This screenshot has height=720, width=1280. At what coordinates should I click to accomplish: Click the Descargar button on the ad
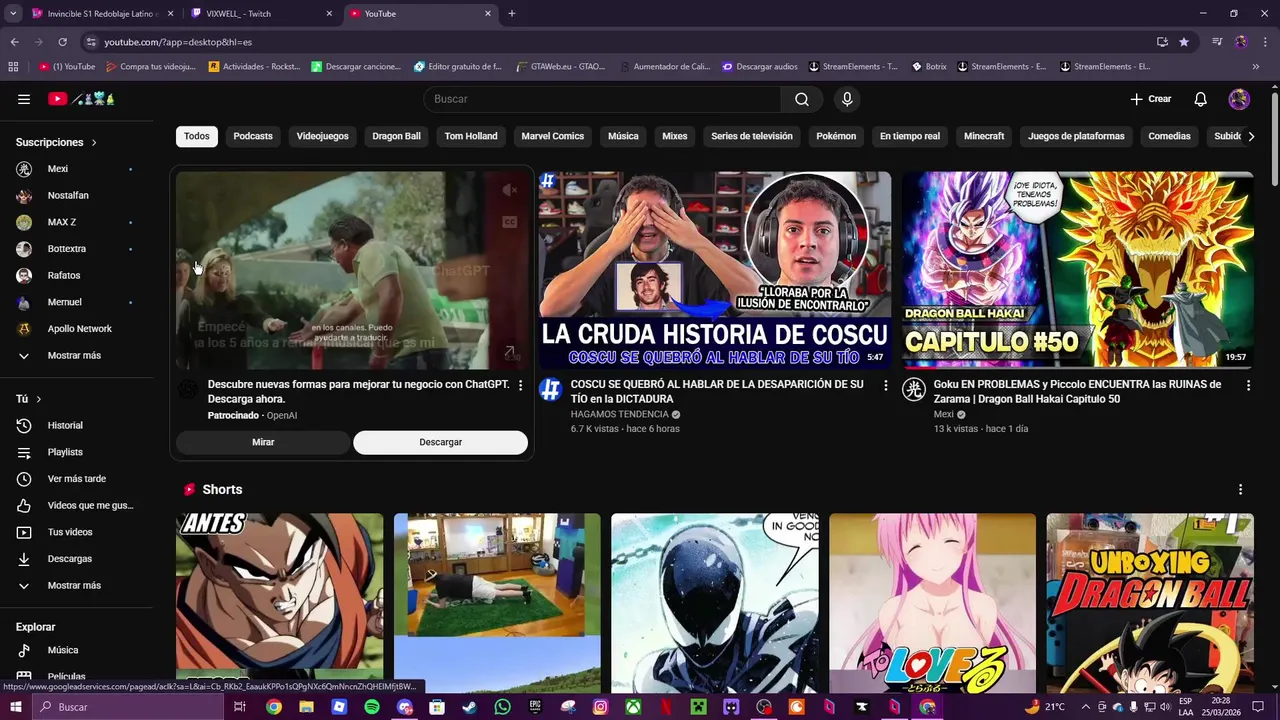pyautogui.click(x=441, y=442)
